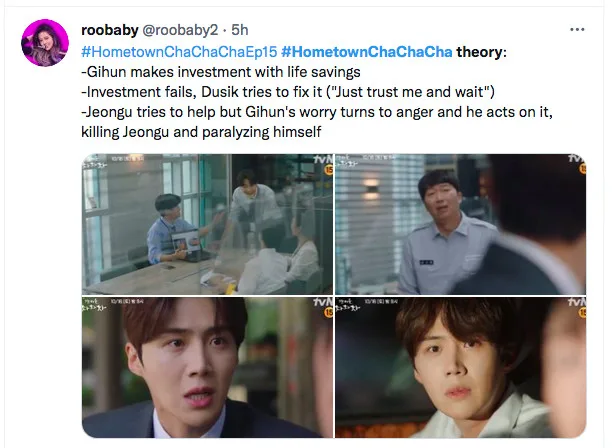Open the bottom-left man in suit image
This screenshot has width=612, height=448.
click(207, 367)
